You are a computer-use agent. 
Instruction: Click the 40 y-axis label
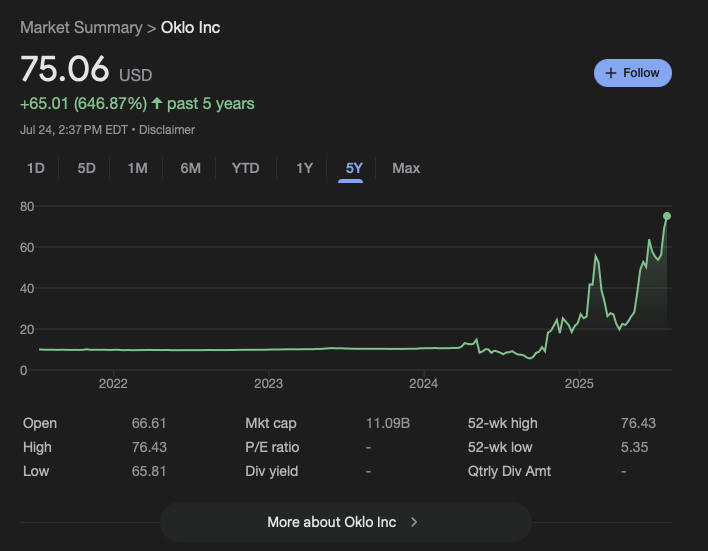pyautogui.click(x=27, y=288)
